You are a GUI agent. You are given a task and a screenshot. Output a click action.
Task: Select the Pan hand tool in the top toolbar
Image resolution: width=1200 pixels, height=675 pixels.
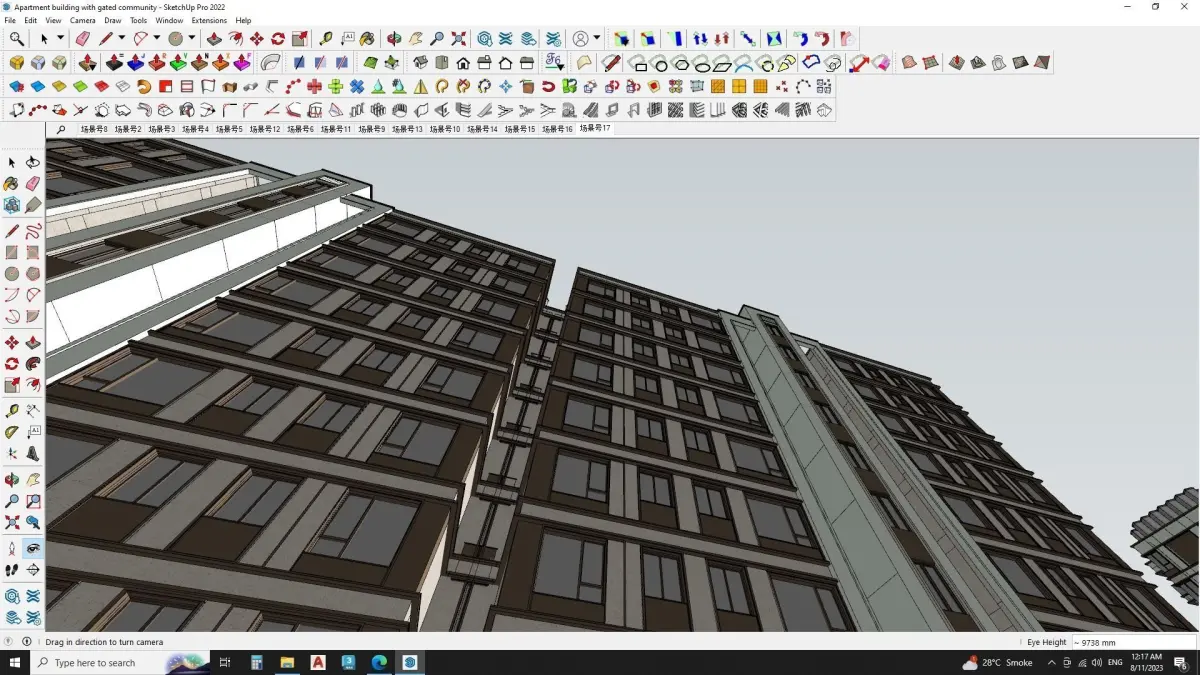[x=415, y=38]
